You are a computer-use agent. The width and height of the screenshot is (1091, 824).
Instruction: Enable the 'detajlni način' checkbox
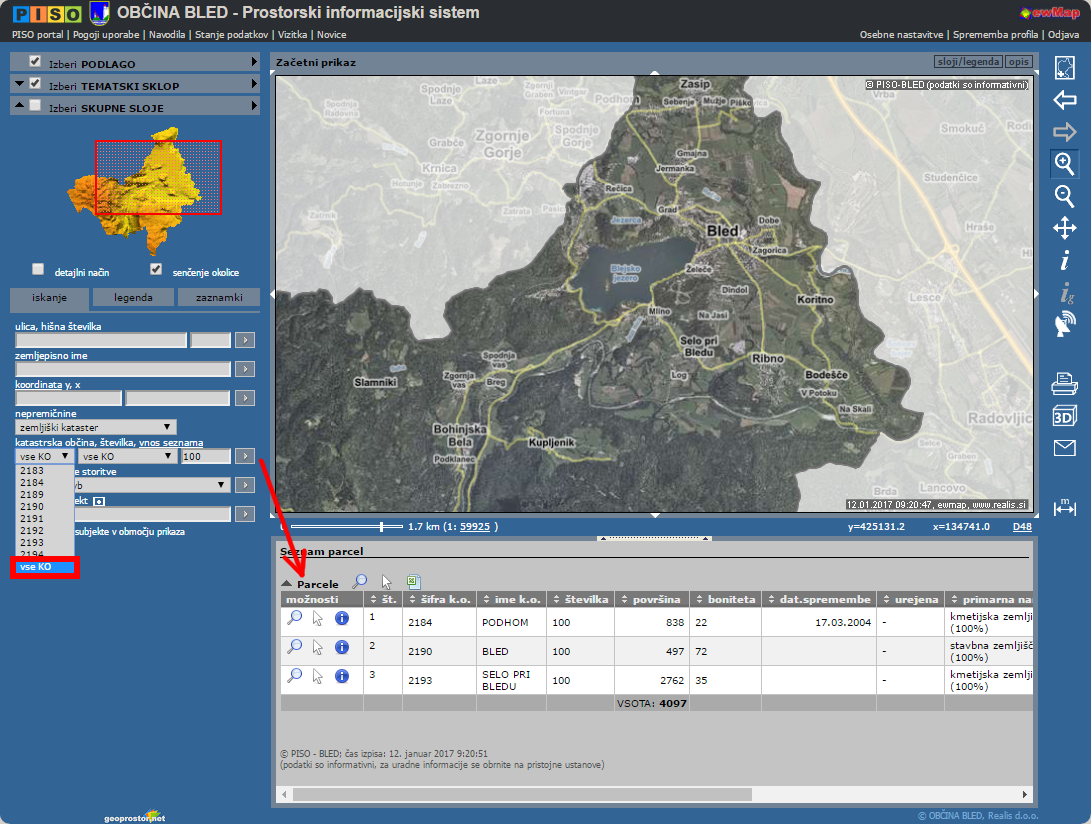tap(38, 270)
